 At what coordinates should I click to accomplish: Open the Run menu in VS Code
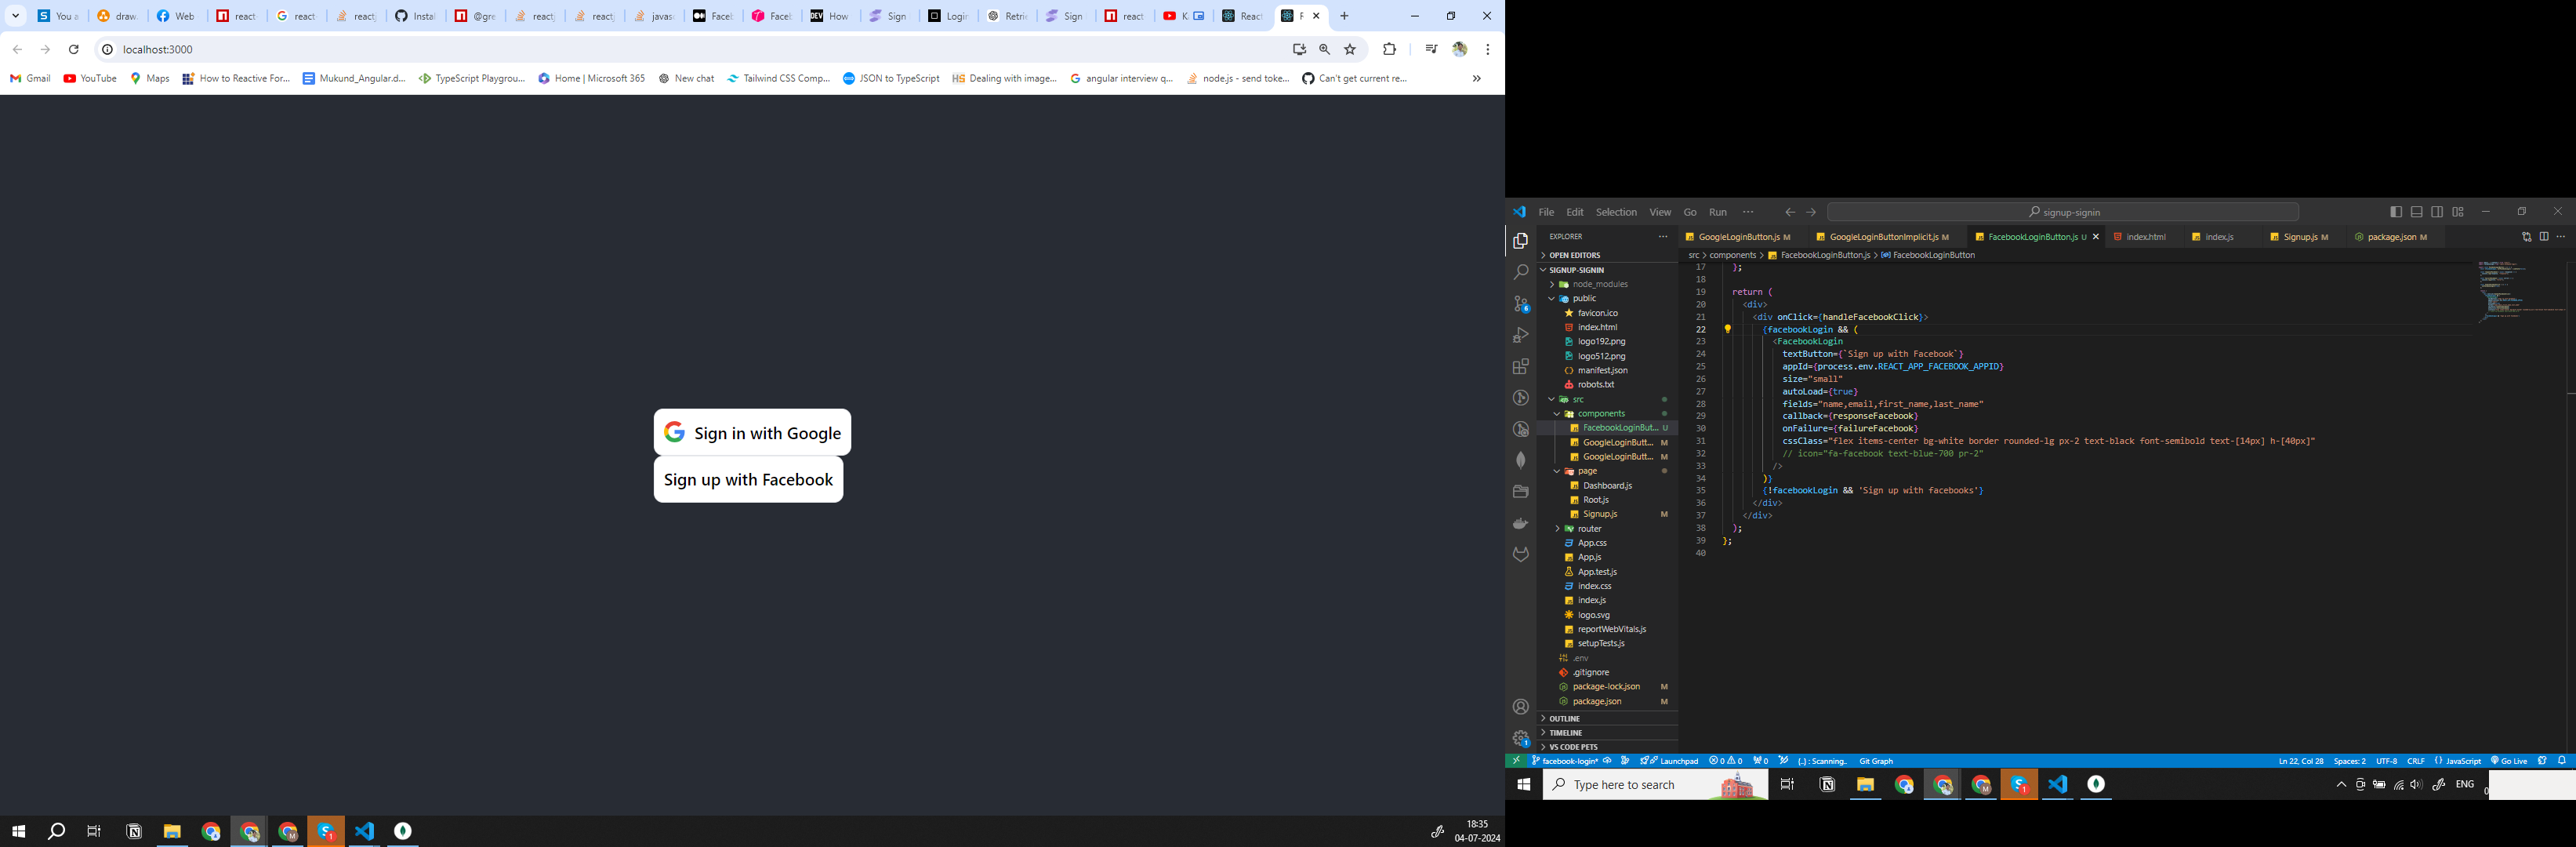tap(1718, 212)
